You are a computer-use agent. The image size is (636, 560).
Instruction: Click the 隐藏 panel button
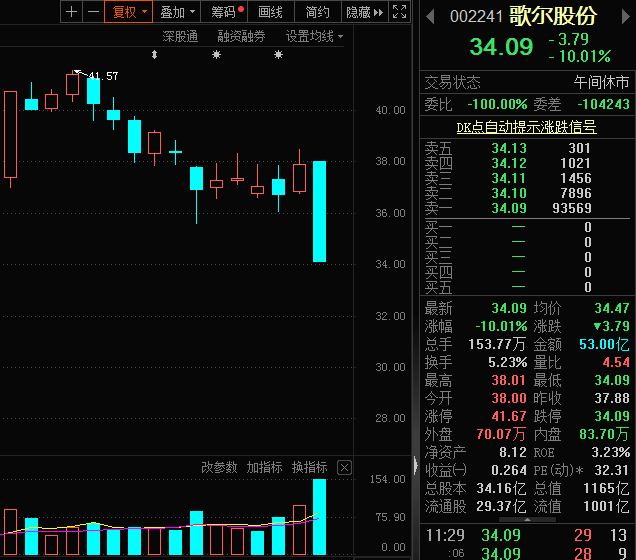click(364, 12)
